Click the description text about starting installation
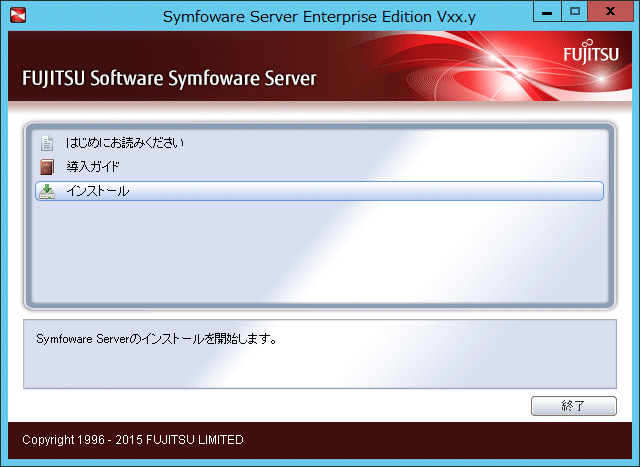 pos(157,339)
